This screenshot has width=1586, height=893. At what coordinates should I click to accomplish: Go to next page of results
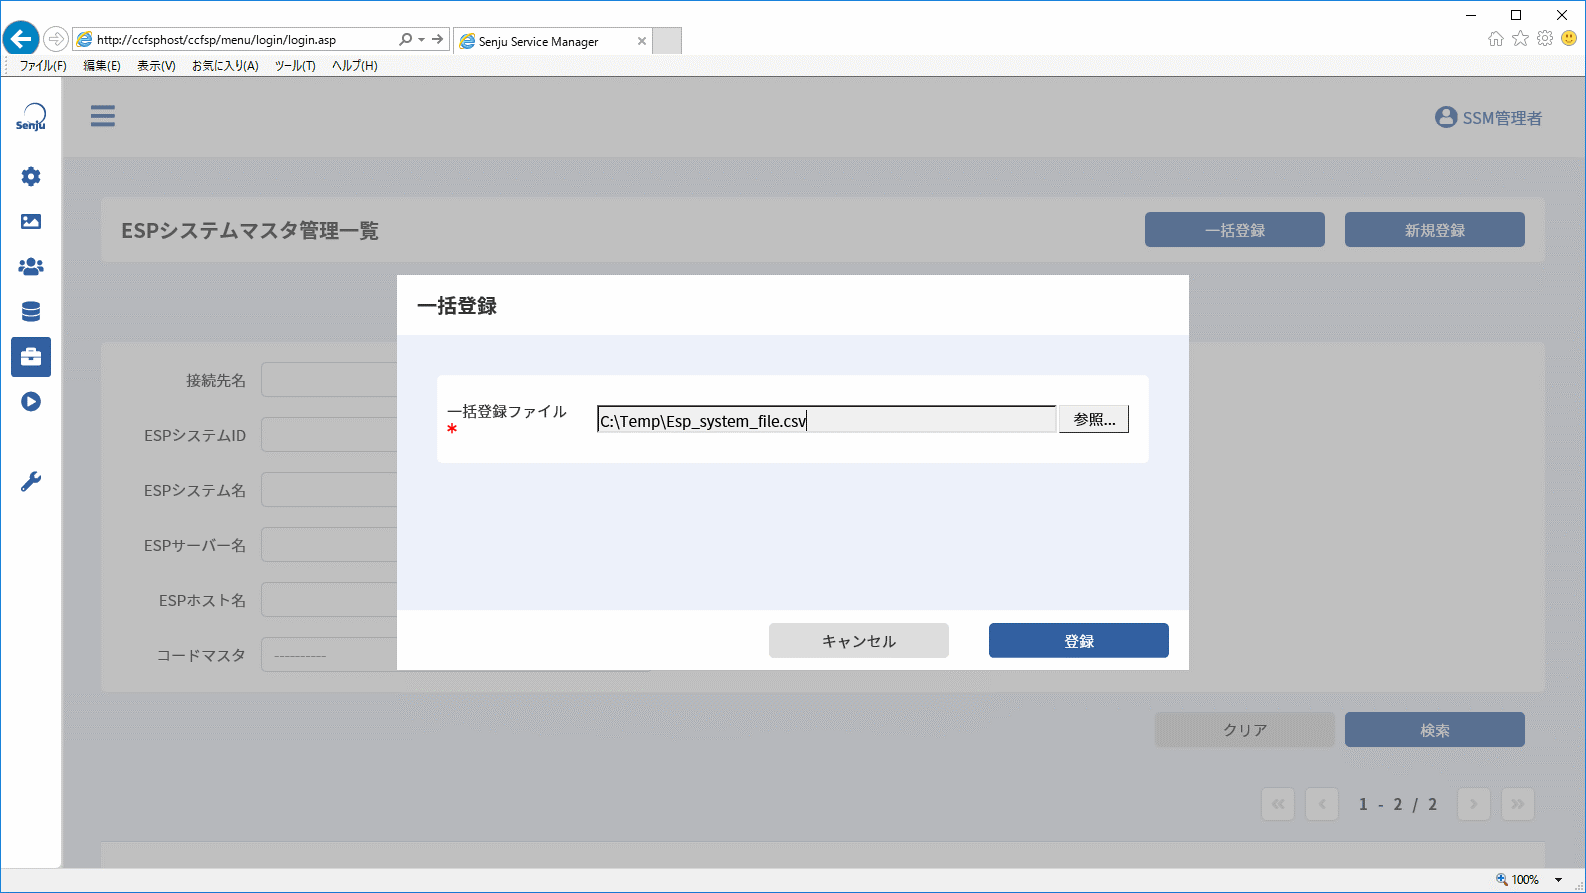[1474, 804]
